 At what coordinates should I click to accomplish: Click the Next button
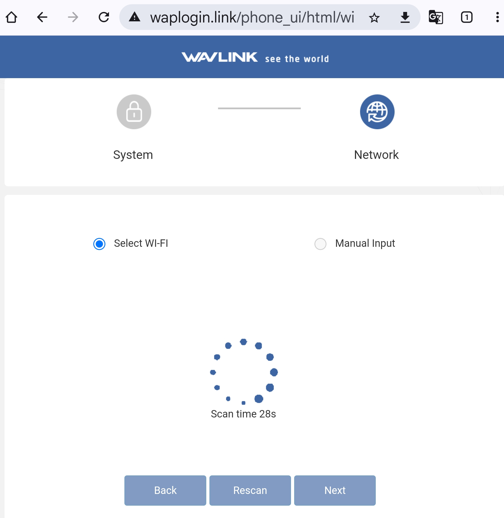[335, 490]
